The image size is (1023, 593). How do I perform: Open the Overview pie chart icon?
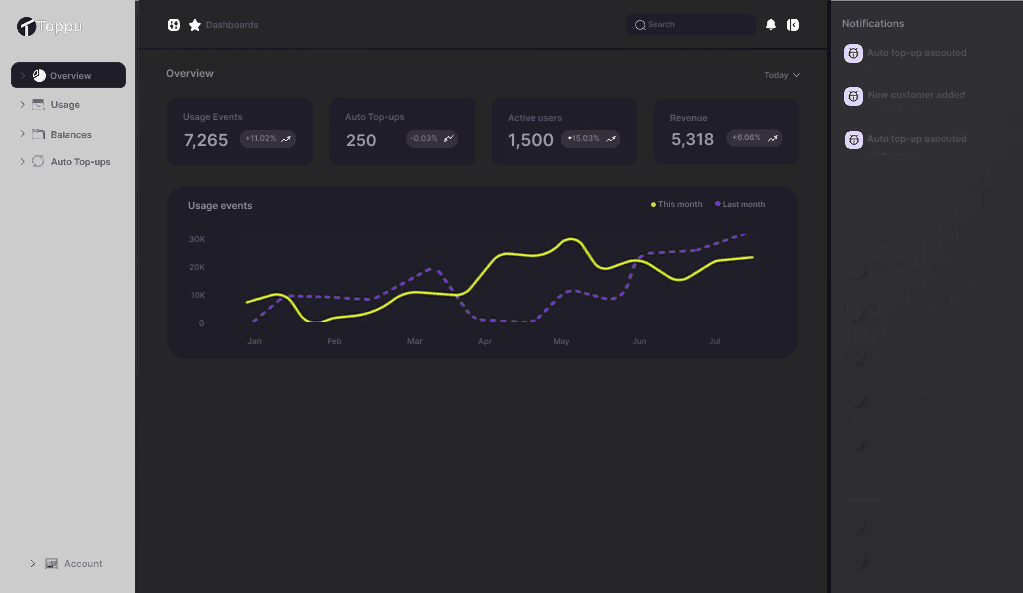[39, 76]
